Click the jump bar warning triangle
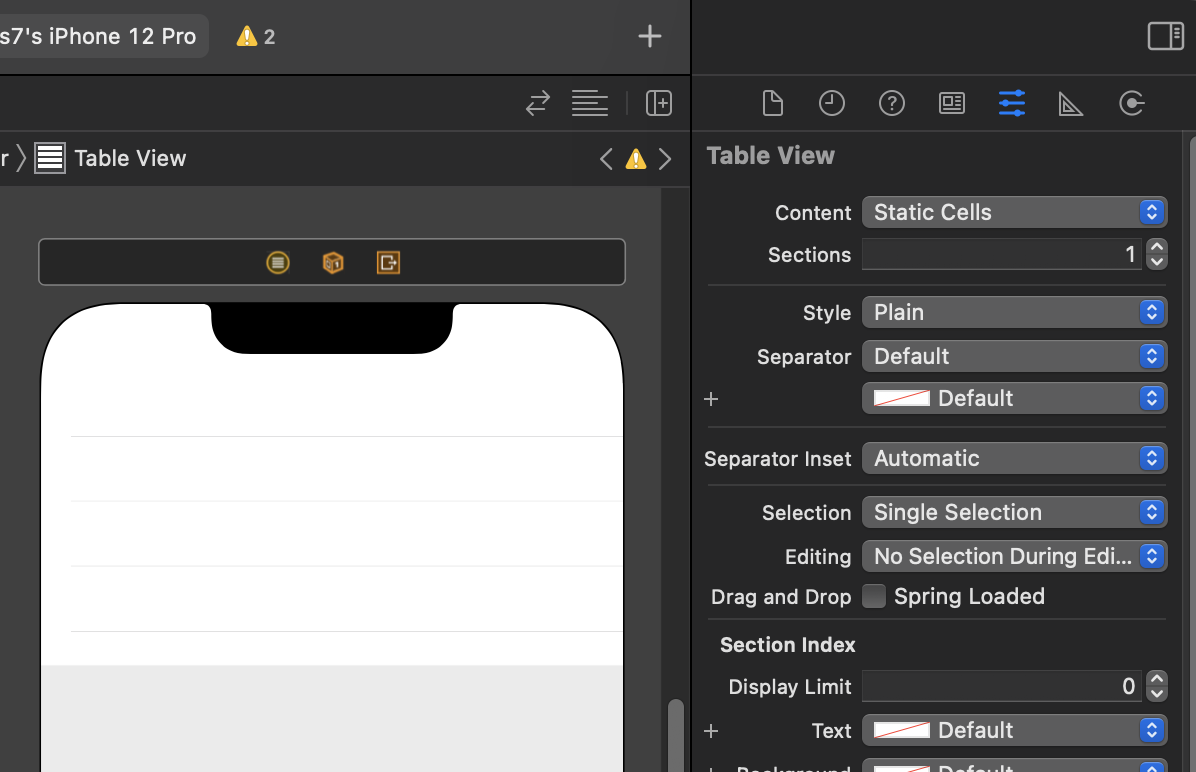 (635, 159)
